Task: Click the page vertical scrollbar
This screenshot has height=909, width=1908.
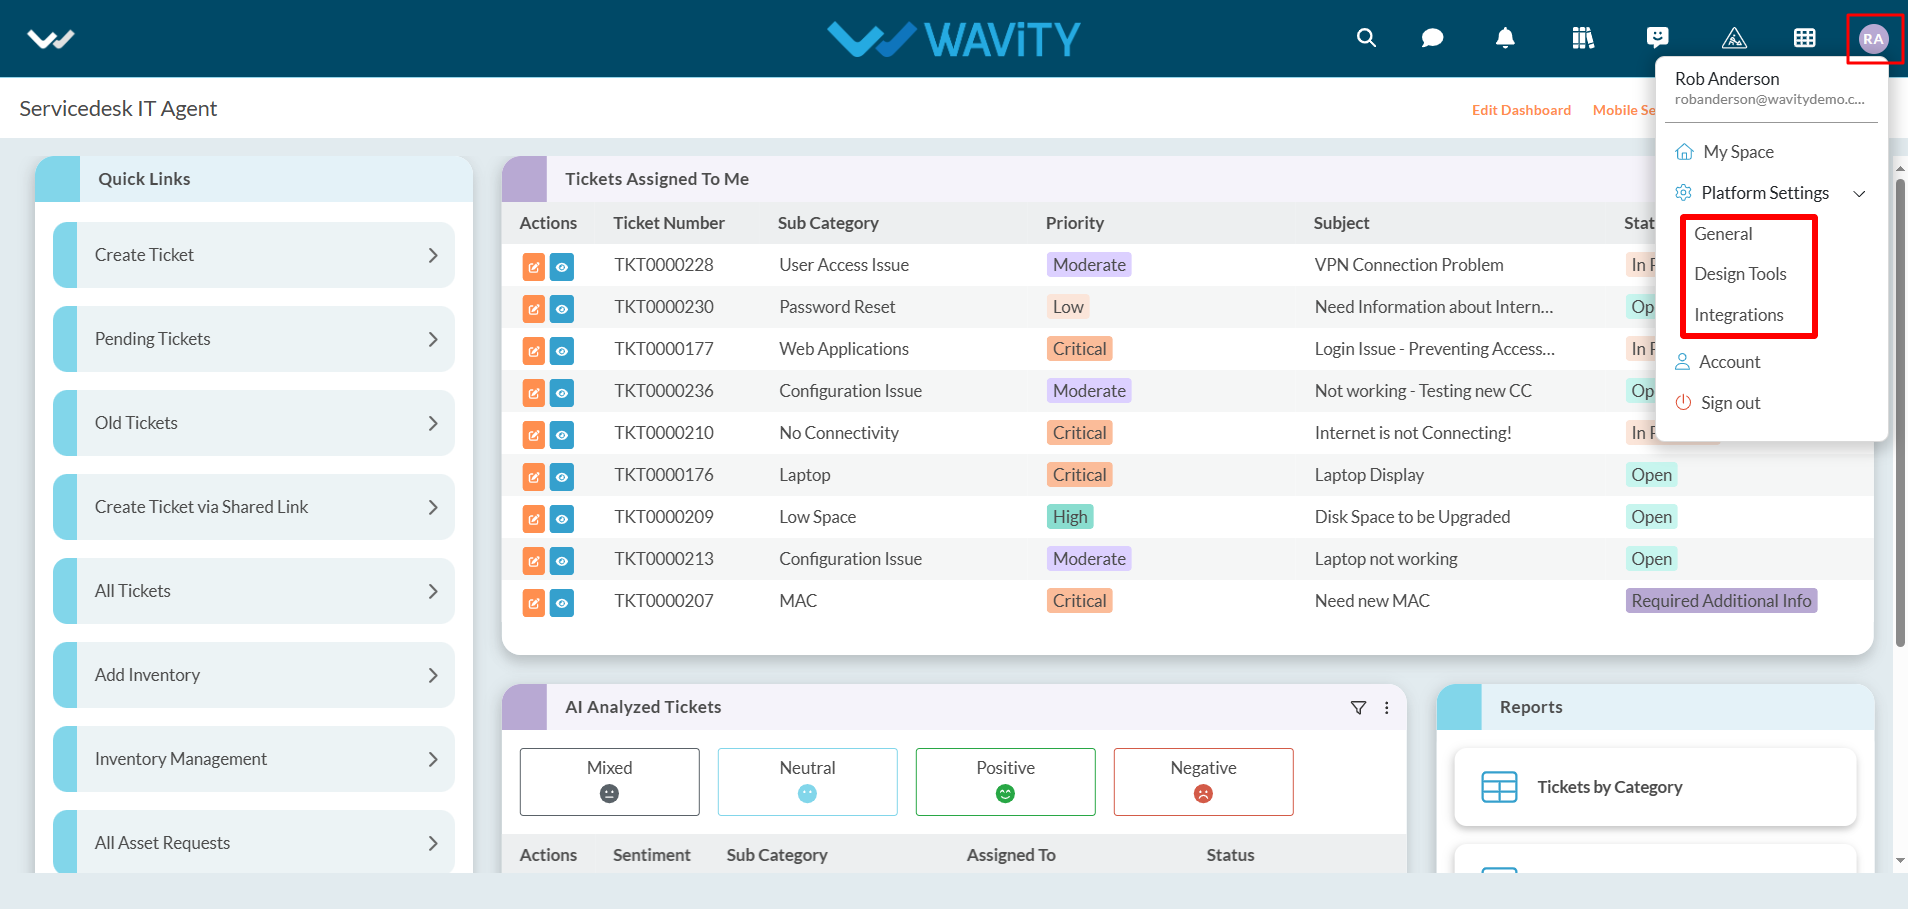Action: [x=1900, y=412]
